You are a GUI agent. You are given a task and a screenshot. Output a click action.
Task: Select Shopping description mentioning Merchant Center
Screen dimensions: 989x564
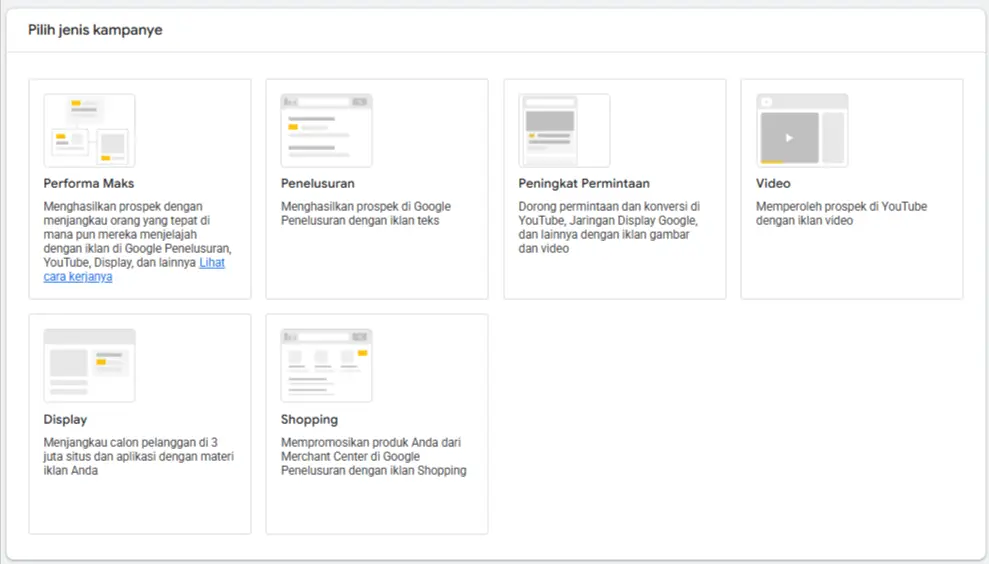373,456
